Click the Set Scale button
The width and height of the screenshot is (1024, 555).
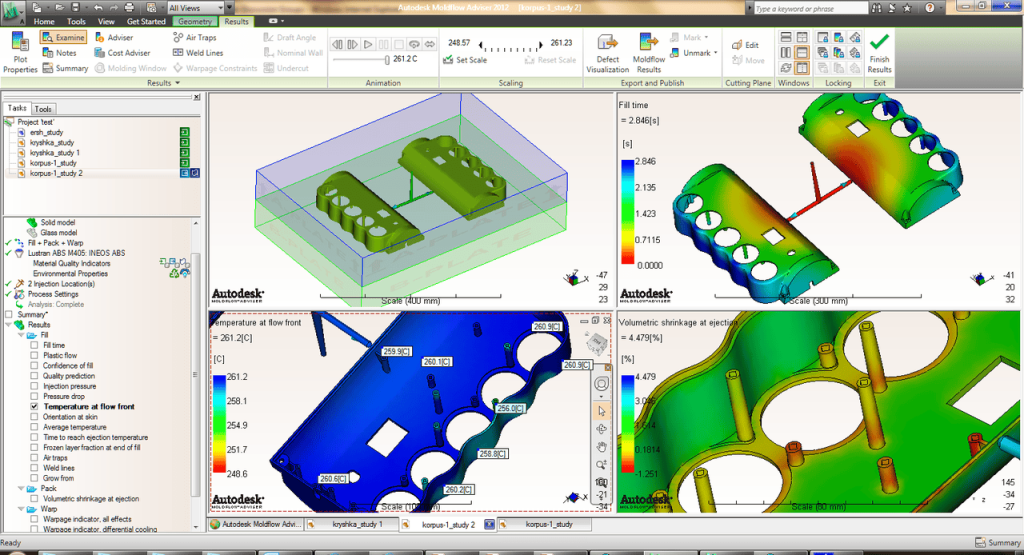click(464, 60)
